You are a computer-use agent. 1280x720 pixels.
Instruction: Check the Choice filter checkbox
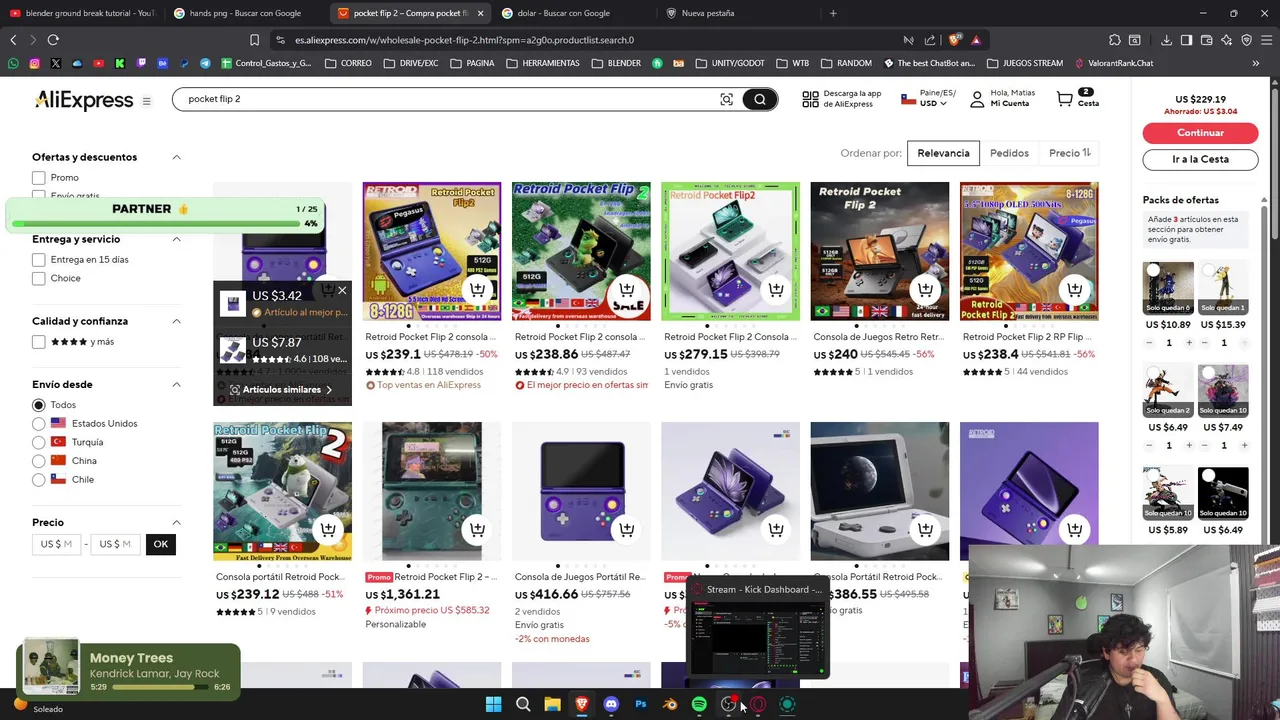pos(38,278)
